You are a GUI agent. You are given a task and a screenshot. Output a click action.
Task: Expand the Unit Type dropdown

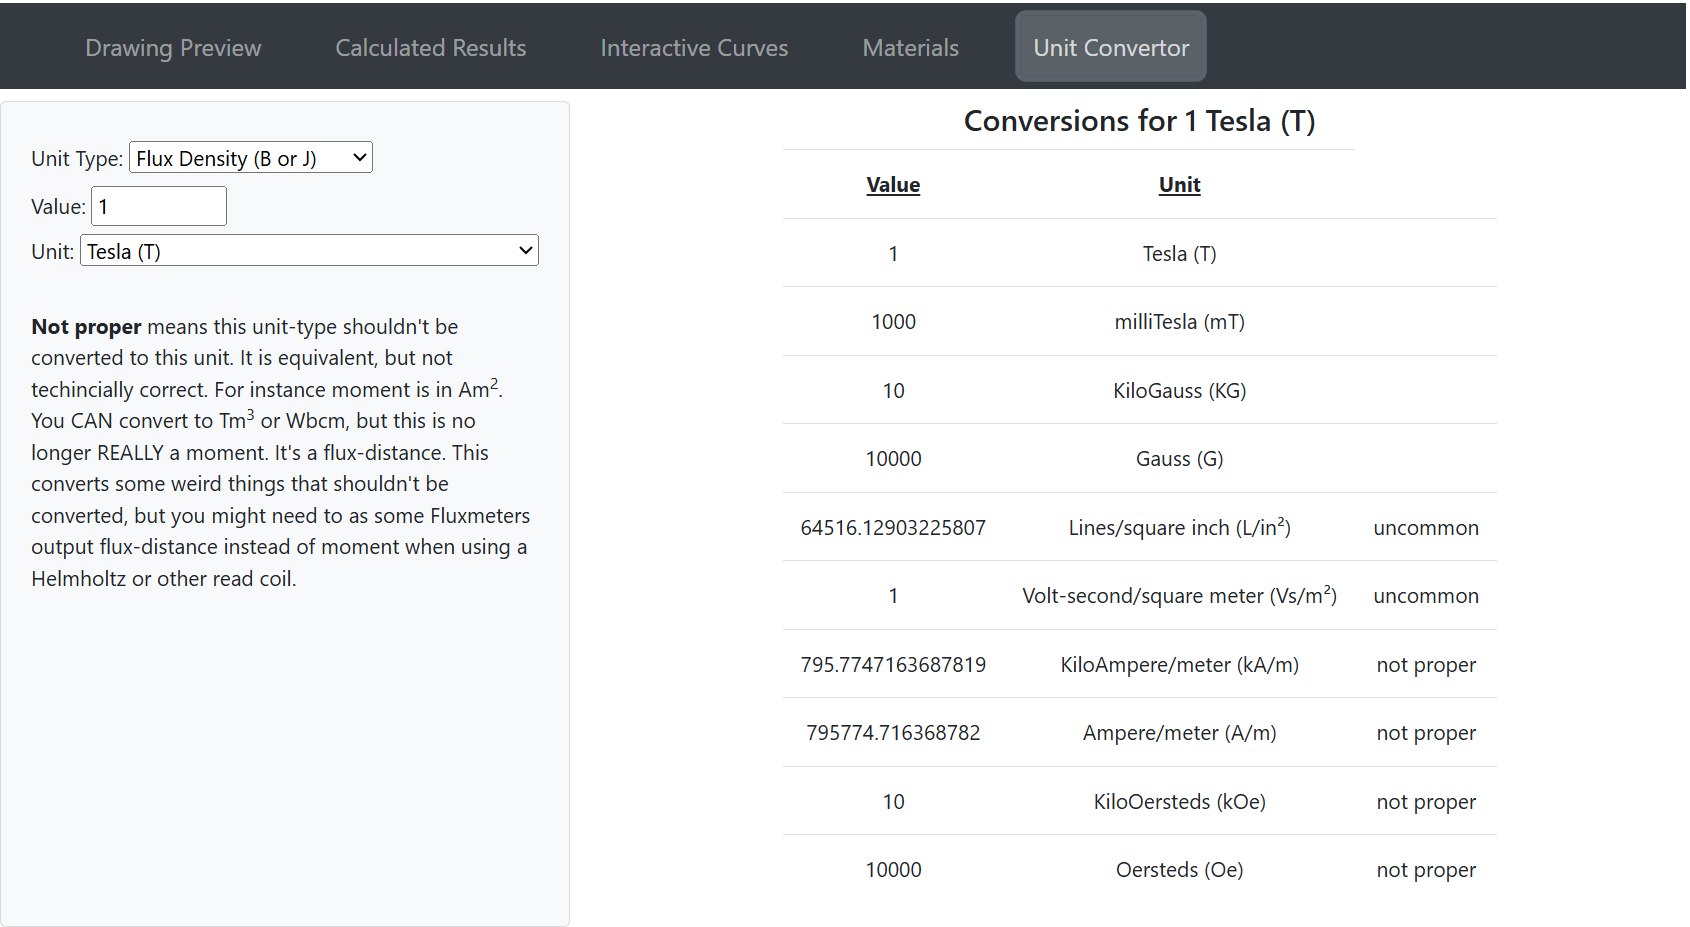(250, 158)
